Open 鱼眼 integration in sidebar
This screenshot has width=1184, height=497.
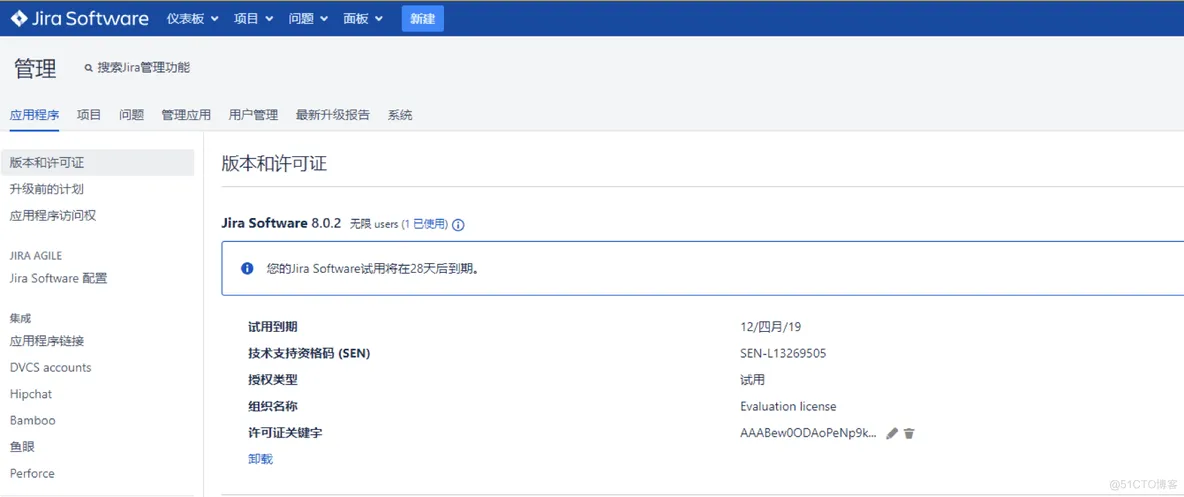[22, 446]
